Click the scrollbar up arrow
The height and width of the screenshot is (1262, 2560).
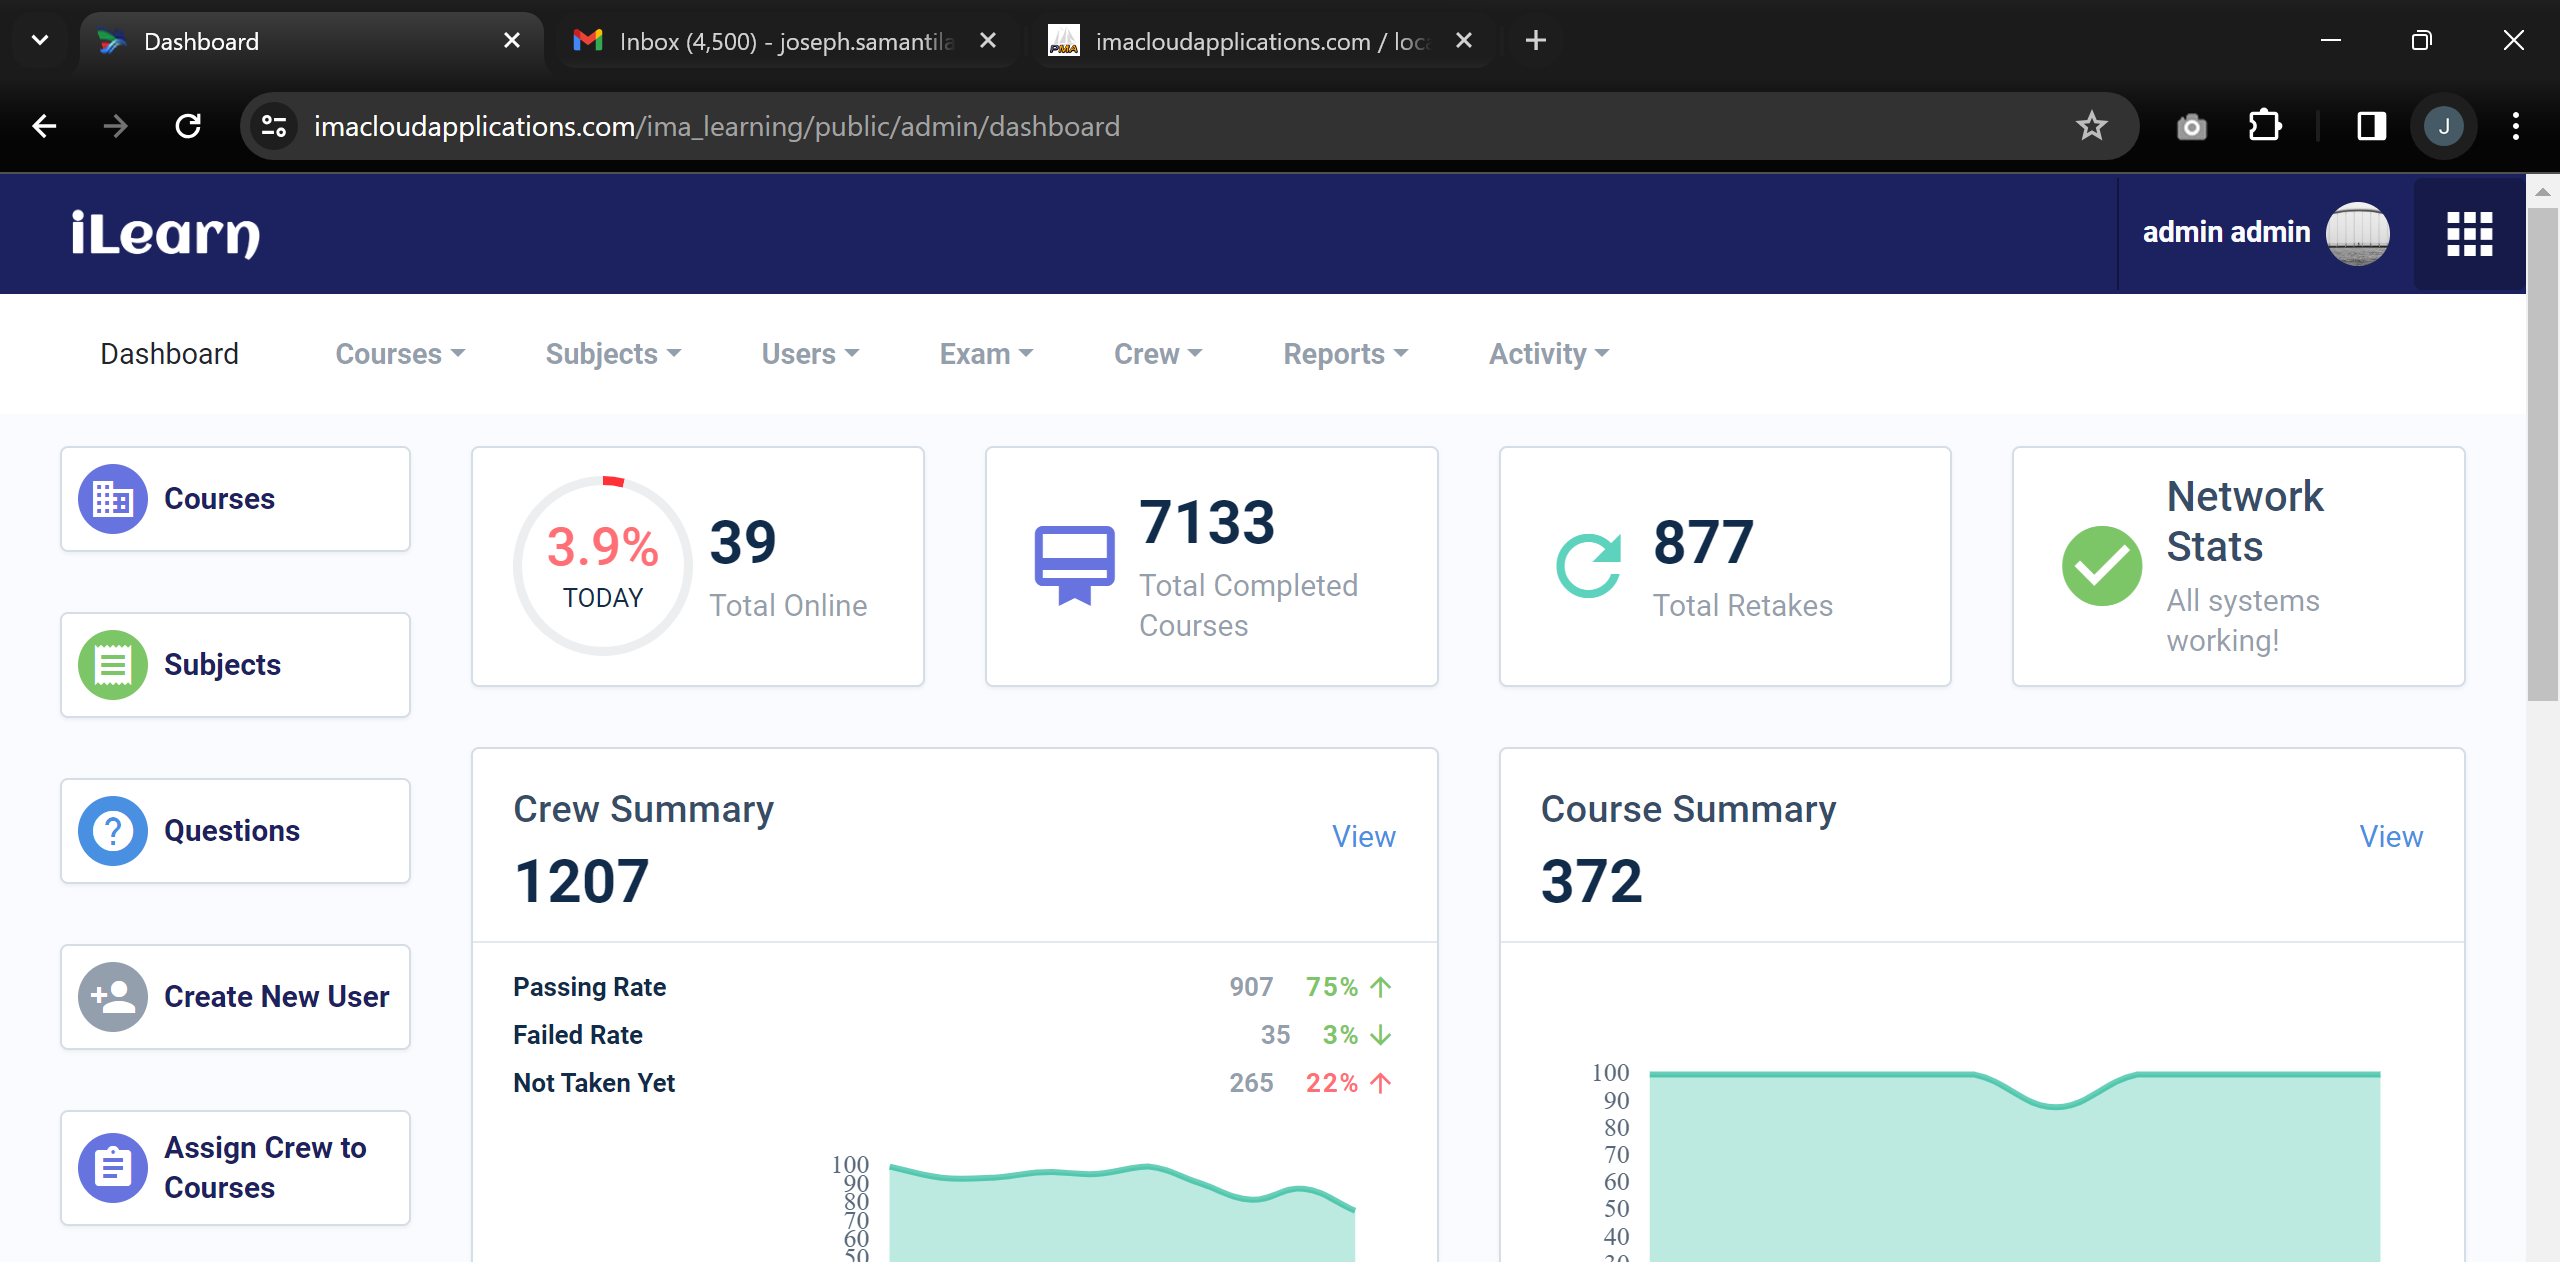pos(2542,190)
